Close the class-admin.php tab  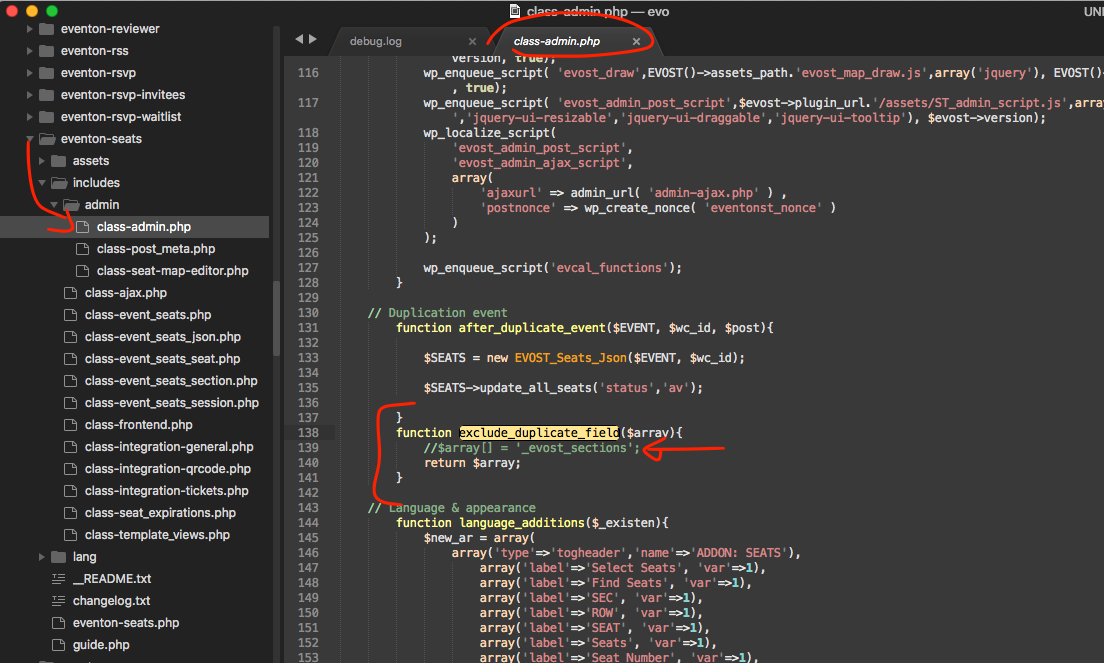click(636, 42)
